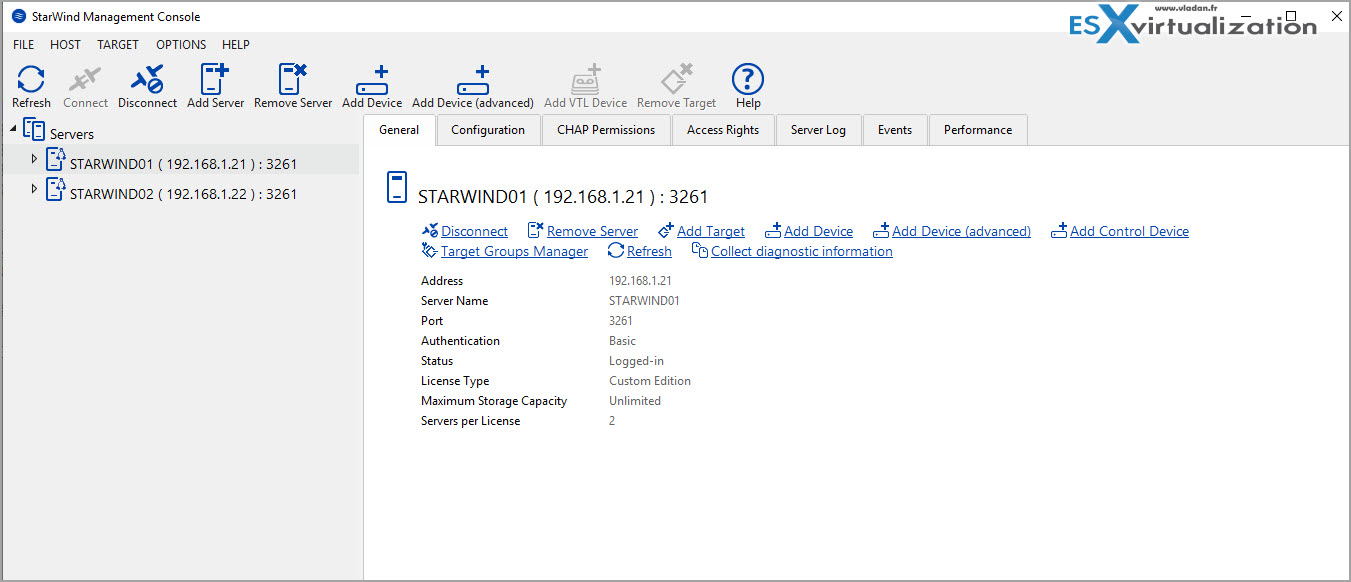Click the Disconnect toolbar icon
1351x582 pixels.
coord(147,80)
